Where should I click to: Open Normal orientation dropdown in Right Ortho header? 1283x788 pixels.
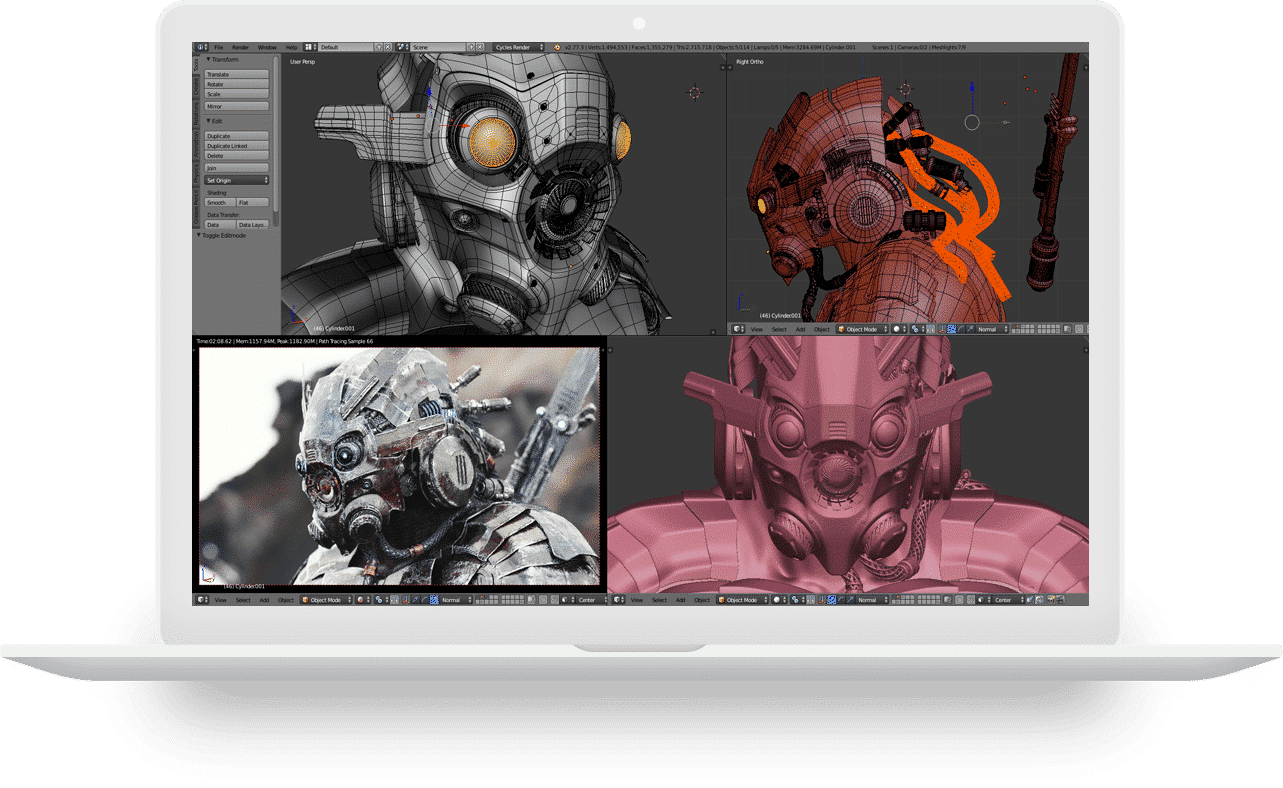(x=993, y=329)
